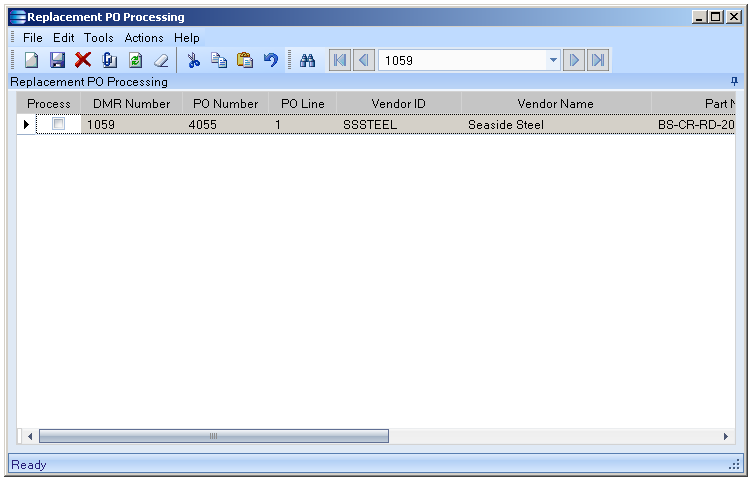Select the Vendor ID cell SSSTEEL

399,125
